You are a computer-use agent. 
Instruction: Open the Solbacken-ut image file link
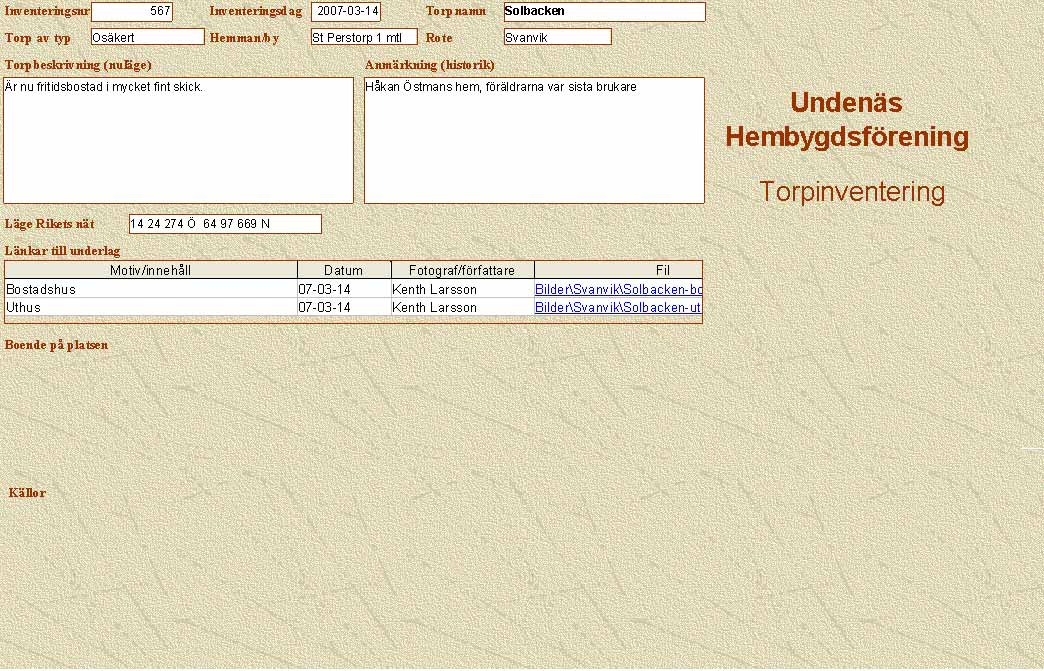[618, 307]
